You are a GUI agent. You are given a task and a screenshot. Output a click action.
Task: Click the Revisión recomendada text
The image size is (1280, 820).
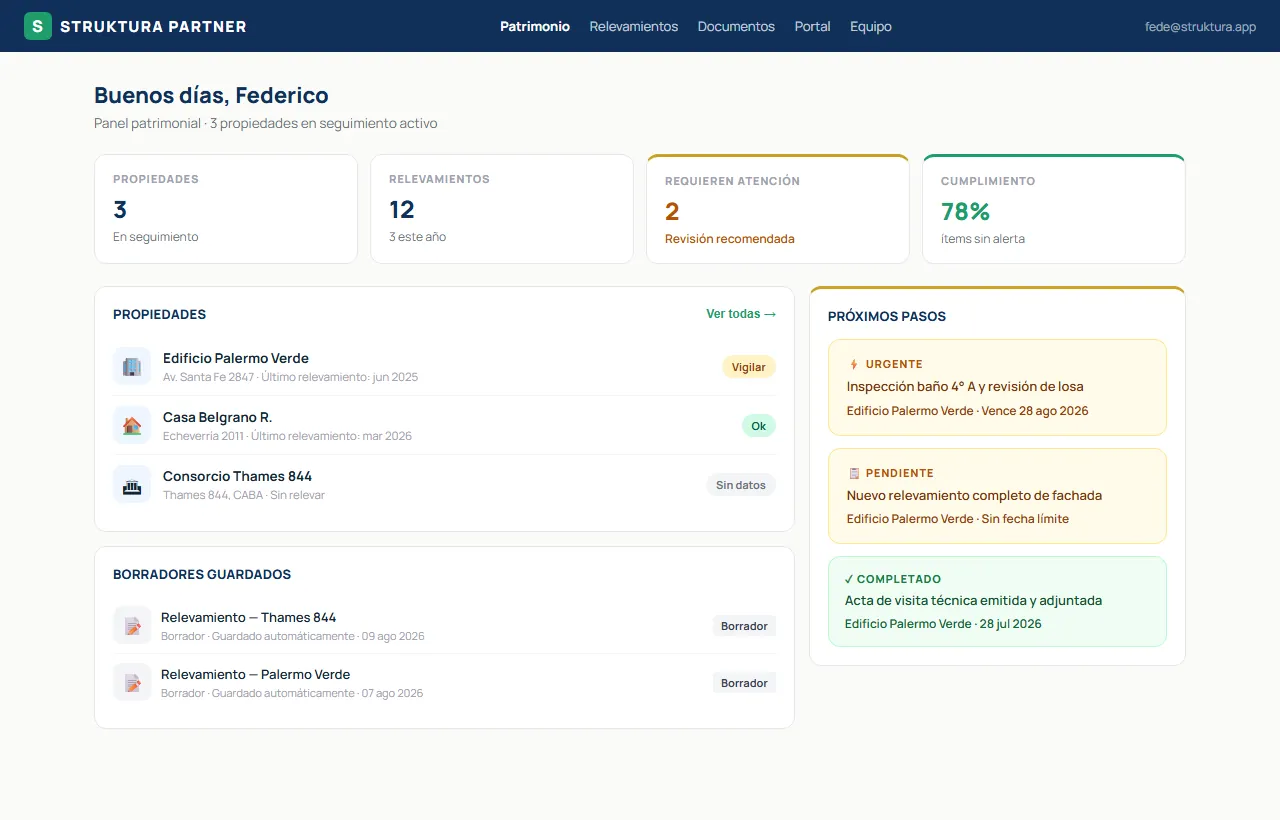pyautogui.click(x=730, y=239)
